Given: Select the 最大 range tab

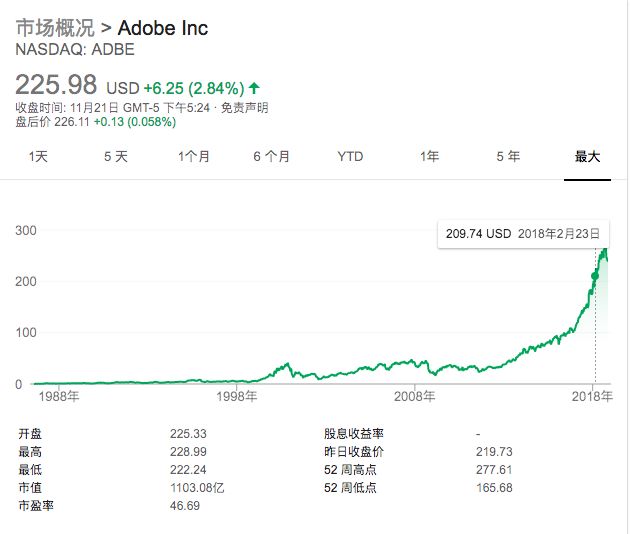Looking at the screenshot, I should 587,156.
